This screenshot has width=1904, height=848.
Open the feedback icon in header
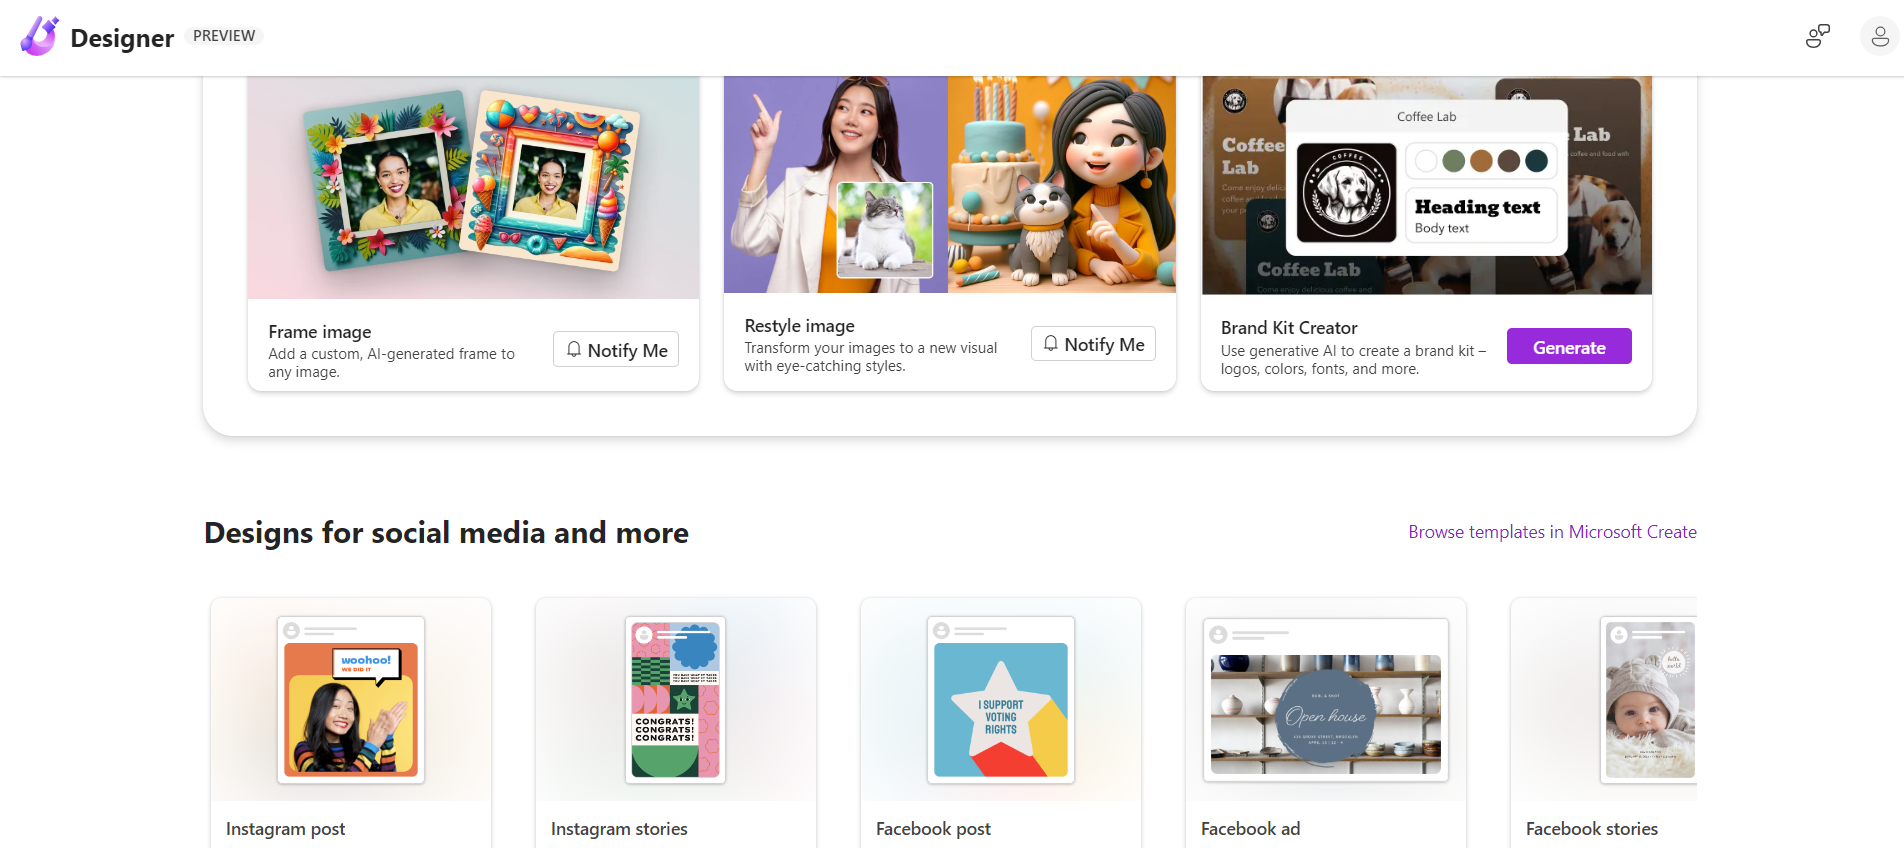pos(1817,37)
